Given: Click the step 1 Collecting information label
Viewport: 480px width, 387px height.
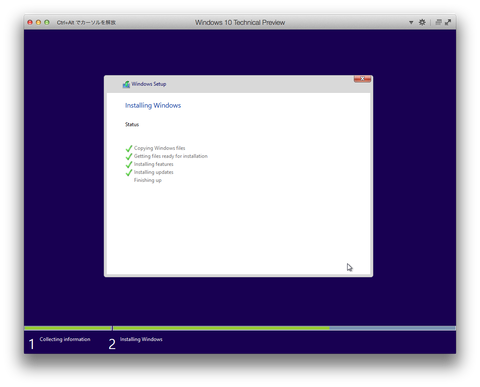Looking at the screenshot, I should (65, 339).
